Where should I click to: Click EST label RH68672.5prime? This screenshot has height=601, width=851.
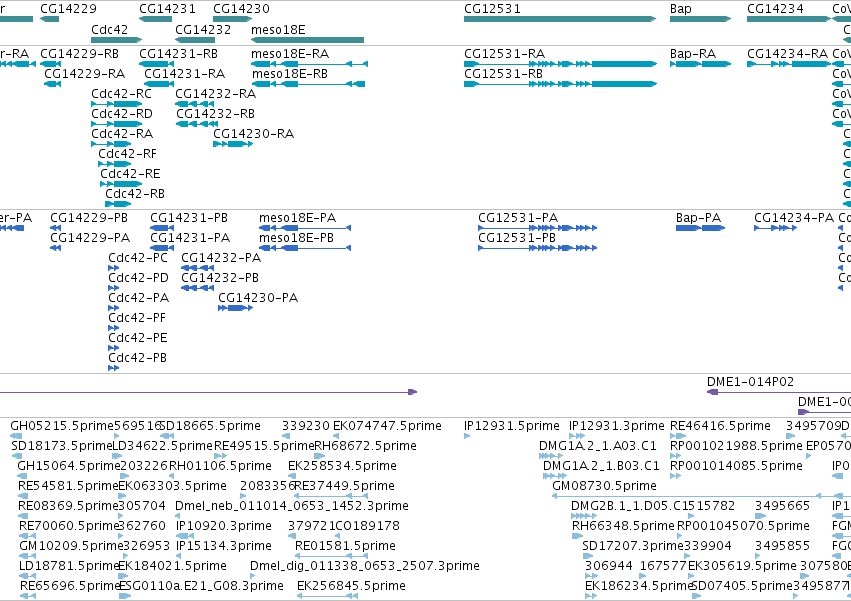coord(365,446)
